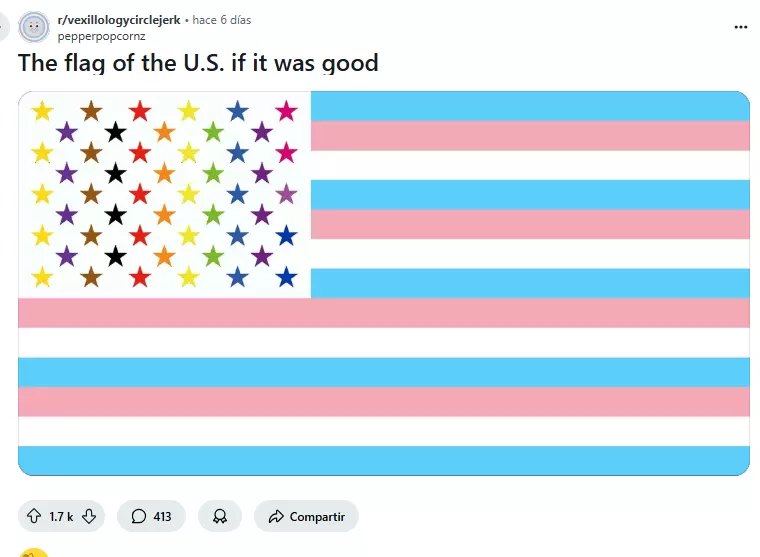The height and width of the screenshot is (557, 760).
Task: Open the subreddit avatar icon
Action: click(34, 26)
